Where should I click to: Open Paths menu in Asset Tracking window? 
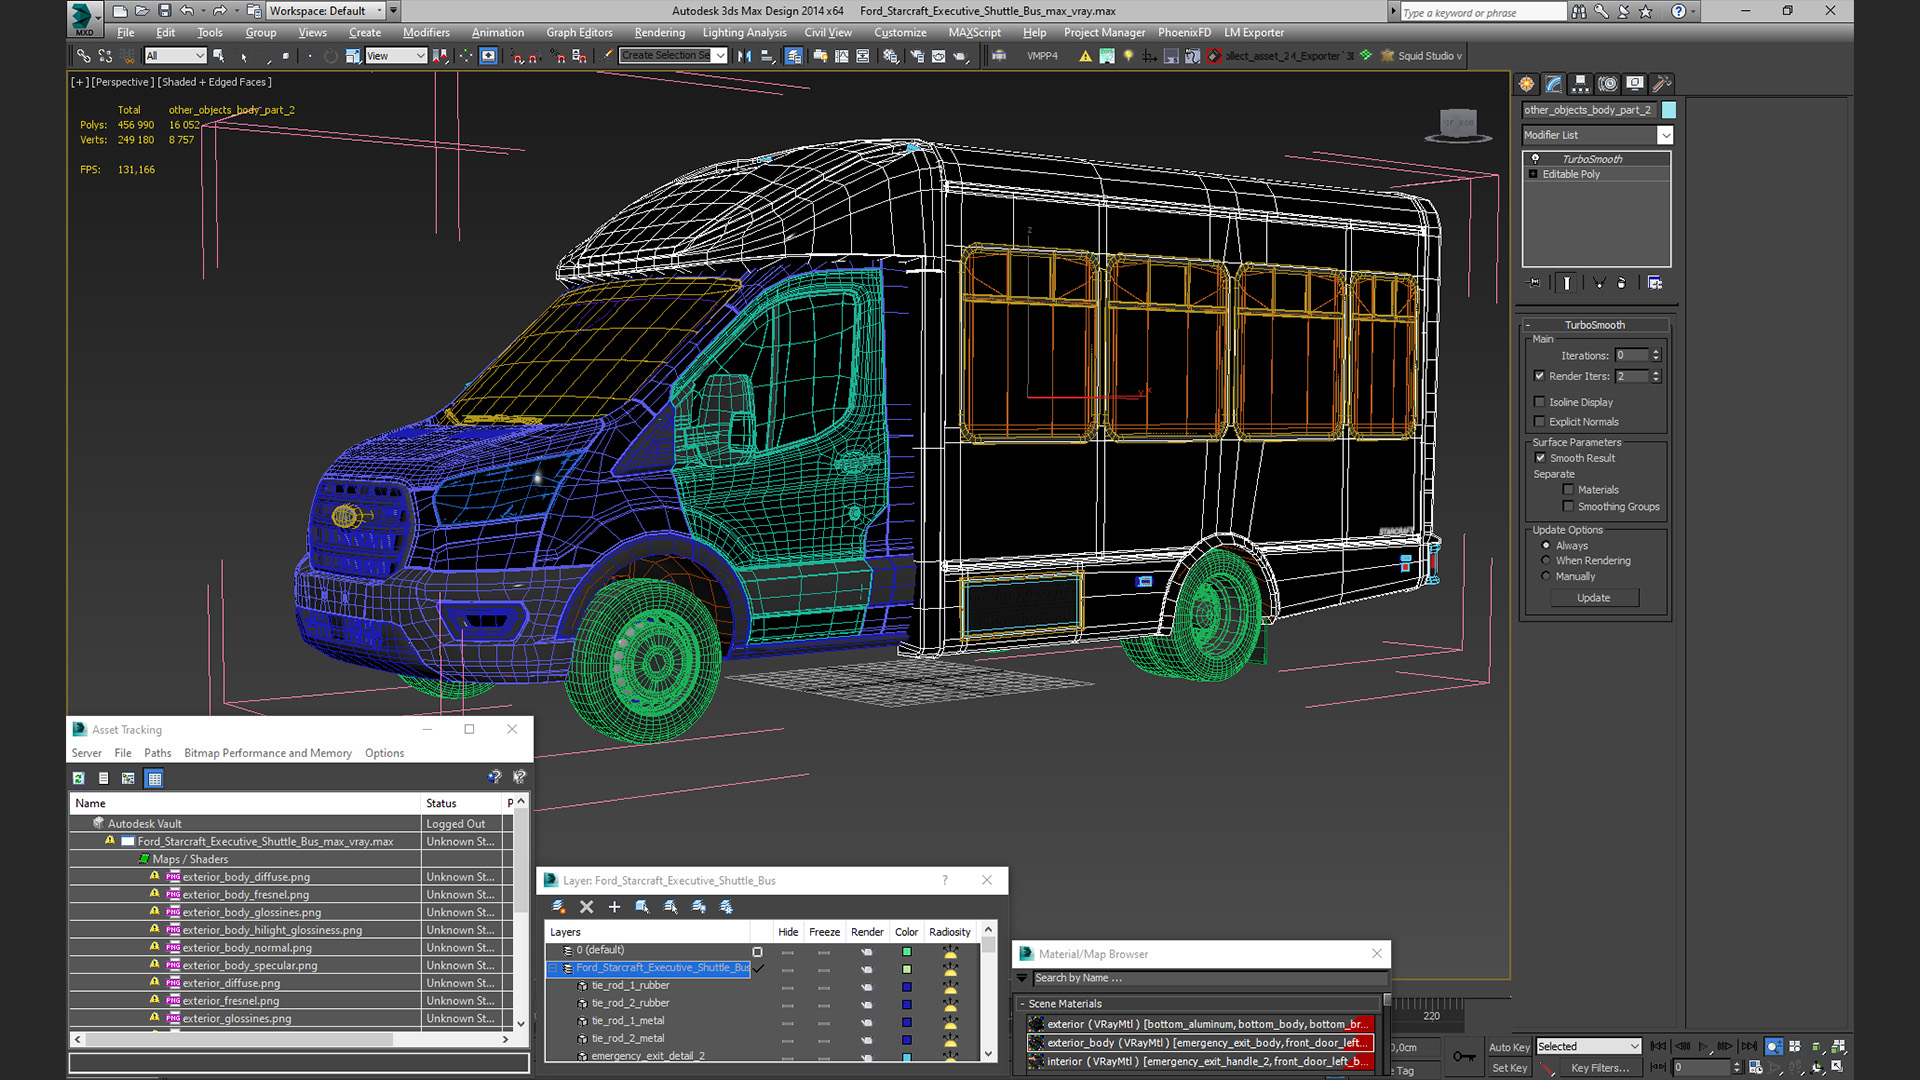pyautogui.click(x=157, y=753)
